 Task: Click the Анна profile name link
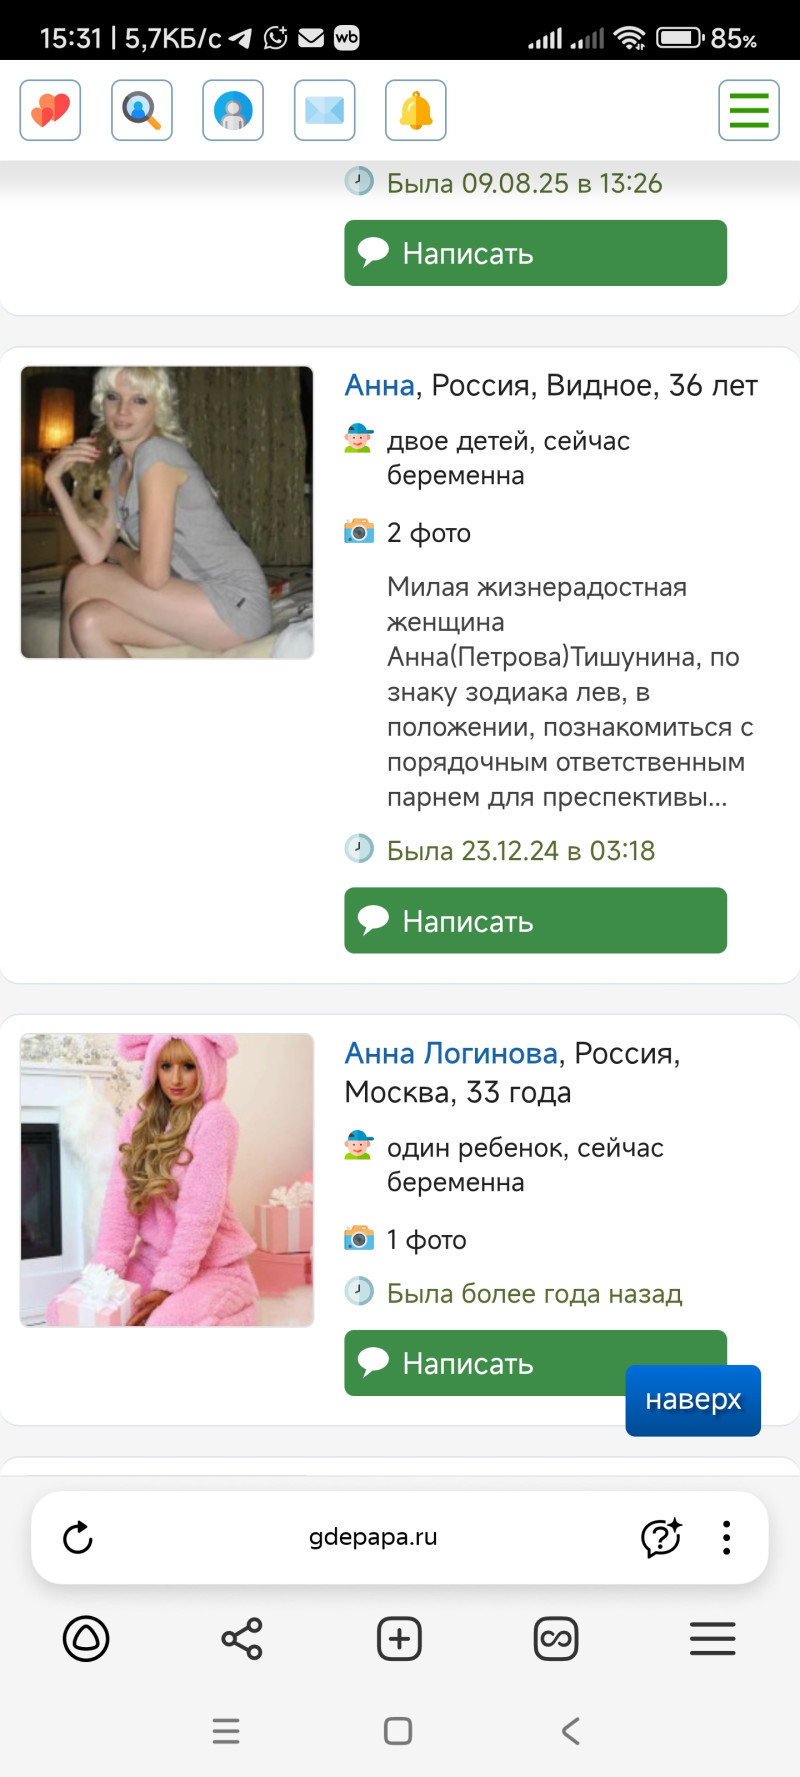pyautogui.click(x=379, y=385)
